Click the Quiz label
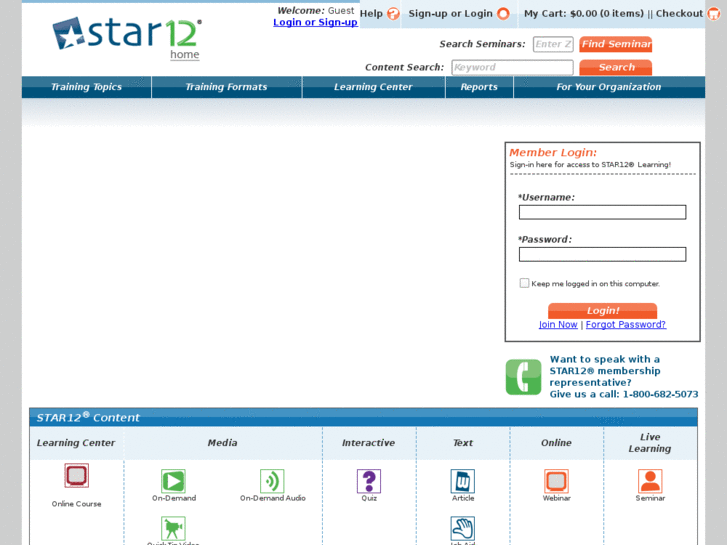The height and width of the screenshot is (545, 727). click(x=369, y=498)
